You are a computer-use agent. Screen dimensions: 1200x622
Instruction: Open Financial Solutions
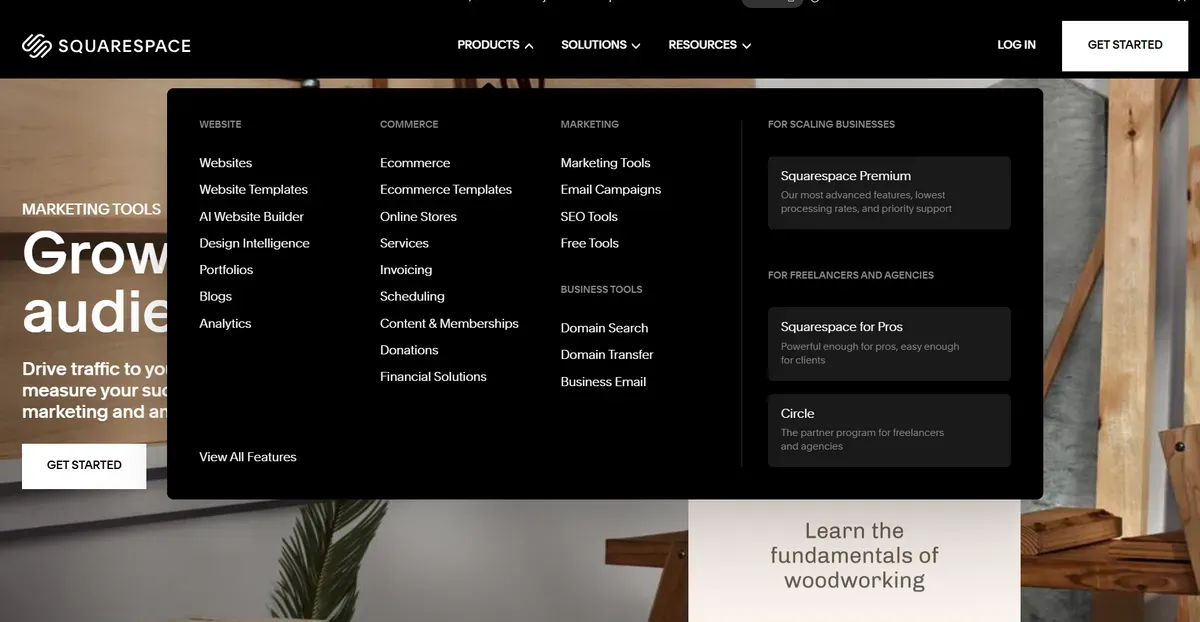tap(433, 377)
